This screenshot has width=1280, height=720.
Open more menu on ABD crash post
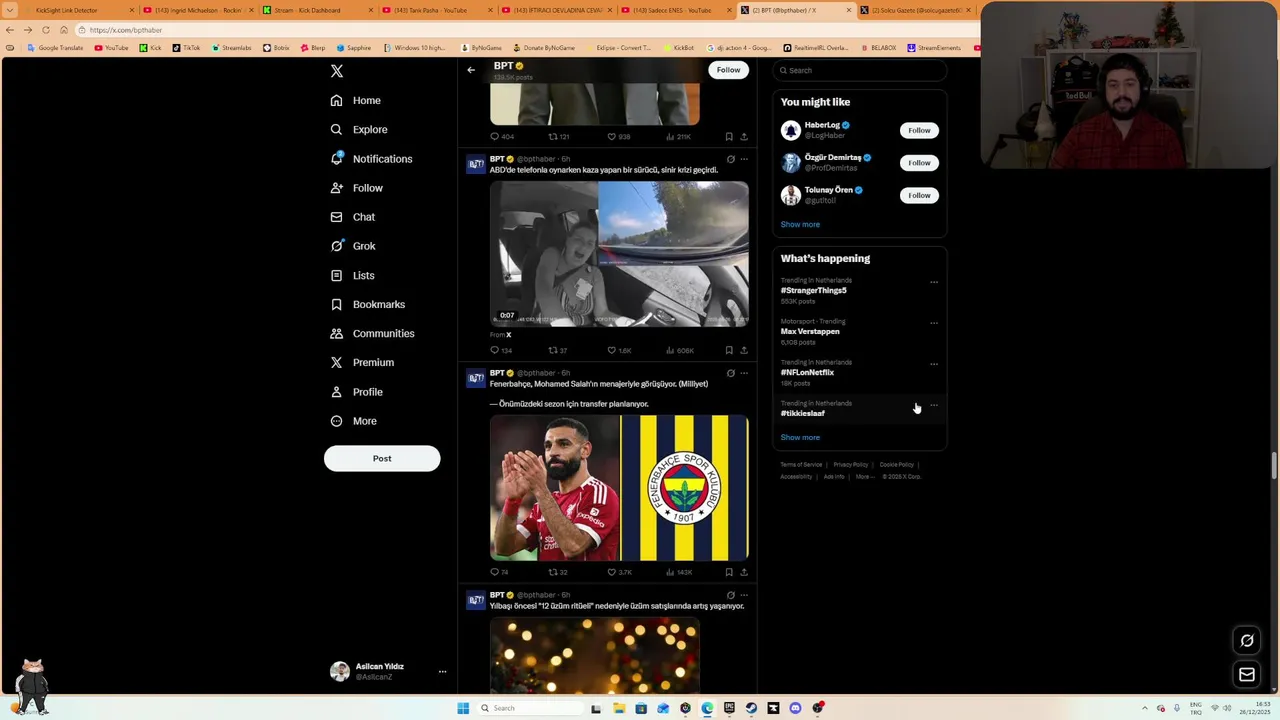click(x=743, y=159)
